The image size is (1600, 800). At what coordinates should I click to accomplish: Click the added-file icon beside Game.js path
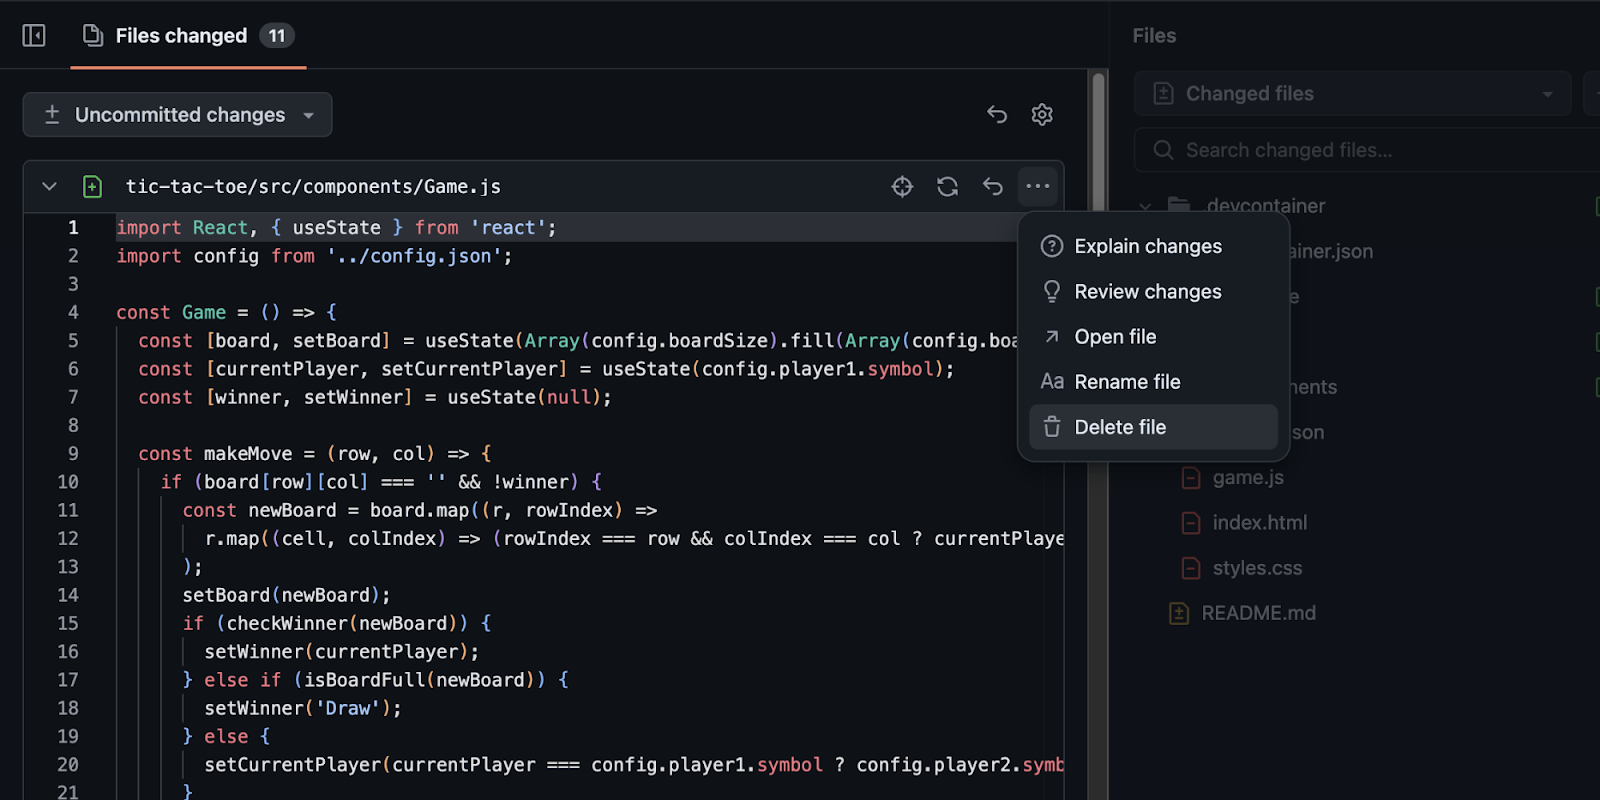pos(92,186)
